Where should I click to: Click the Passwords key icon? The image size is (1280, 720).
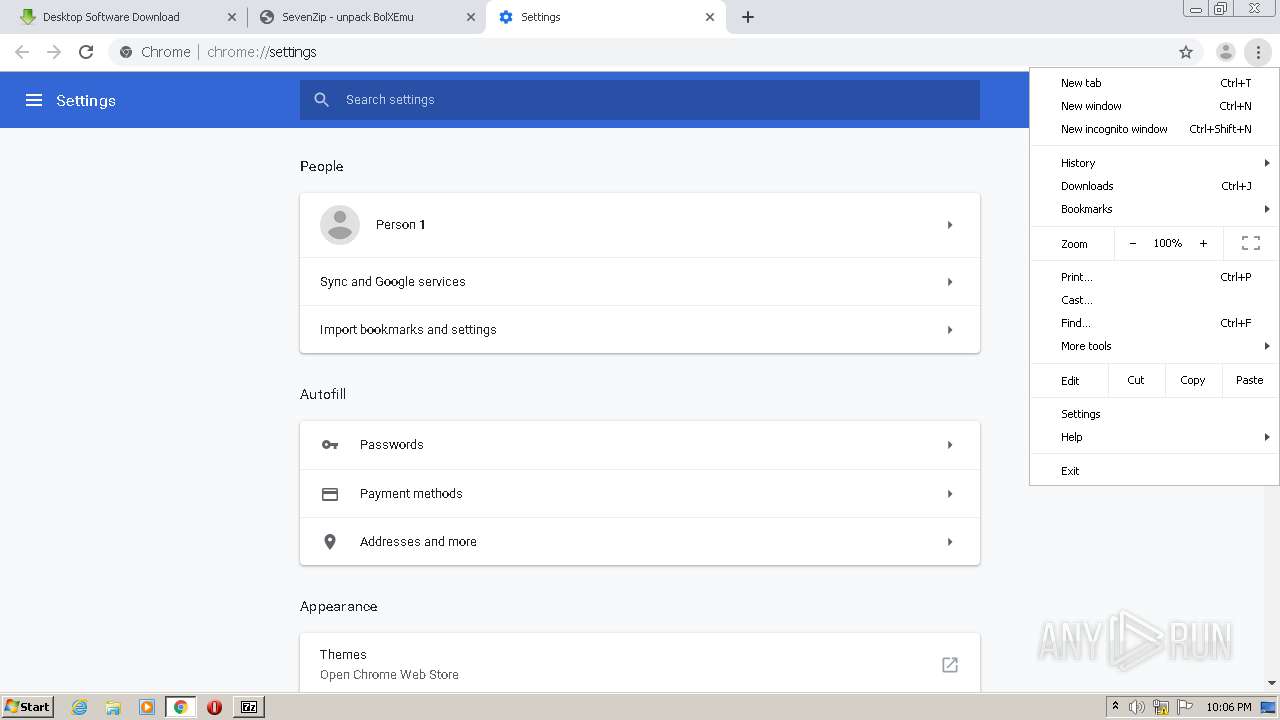330,445
